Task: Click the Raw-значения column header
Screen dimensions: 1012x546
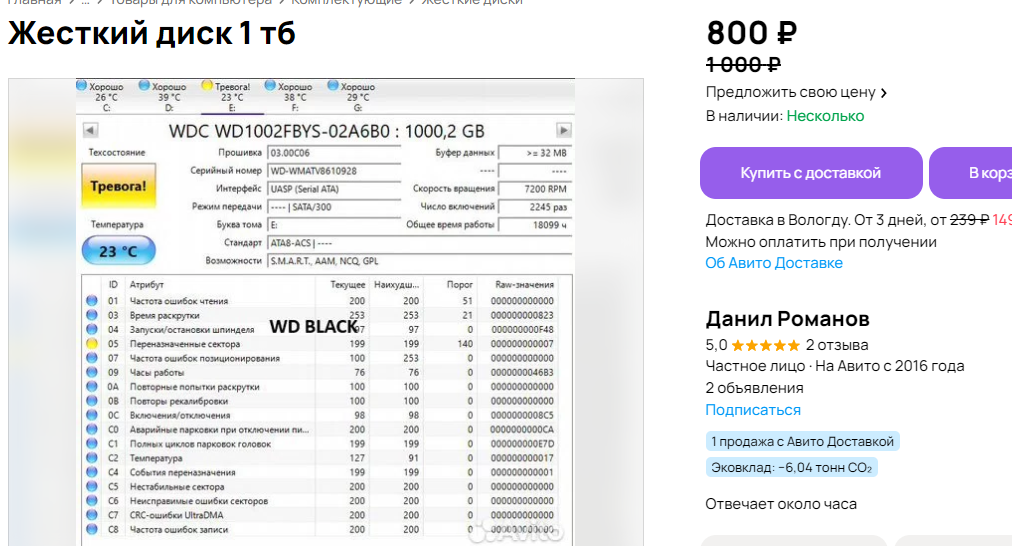Action: pos(524,285)
